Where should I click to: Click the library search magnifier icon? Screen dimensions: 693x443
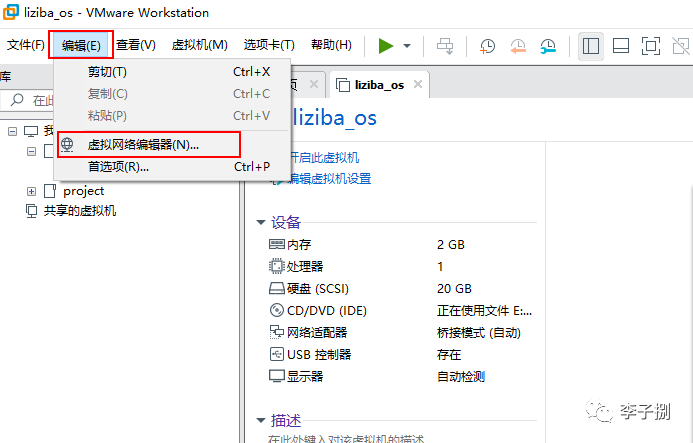(17, 100)
